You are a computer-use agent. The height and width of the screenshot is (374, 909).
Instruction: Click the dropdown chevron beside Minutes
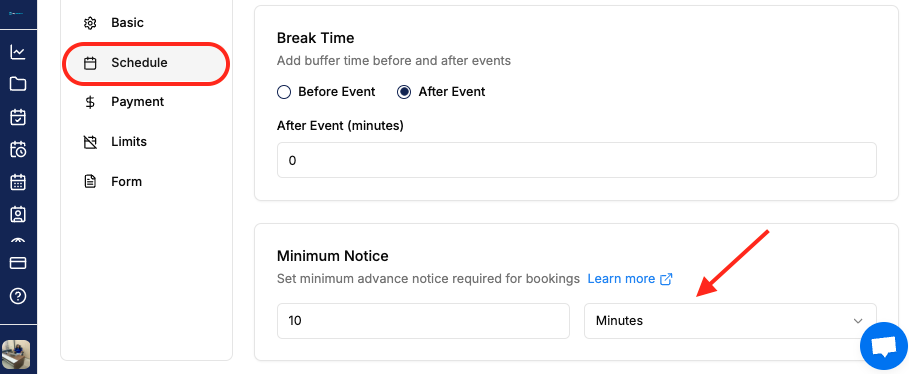click(858, 321)
